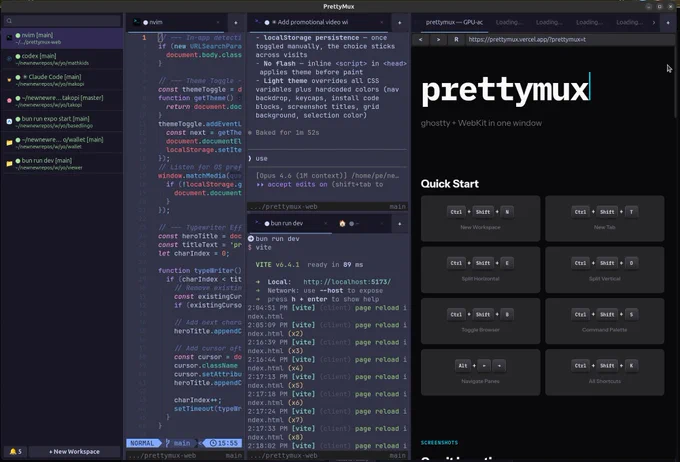Viewport: 680px width, 462px height.
Task: Select the o/wallet [main] workspace
Action: point(62,143)
